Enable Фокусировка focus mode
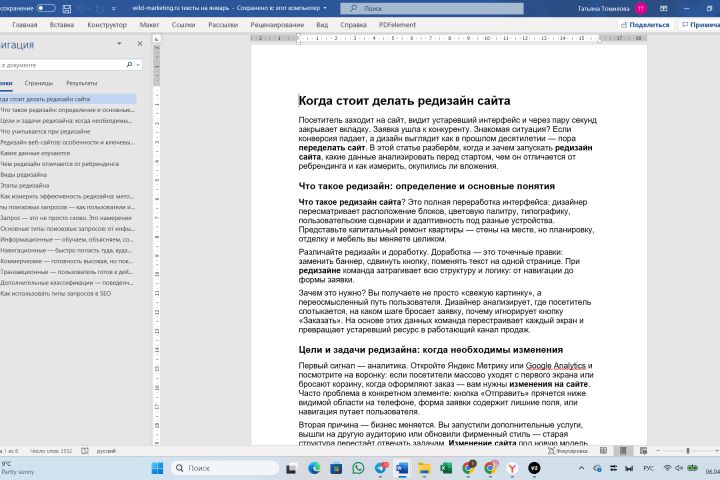Image resolution: width=720 pixels, height=480 pixels. [568, 451]
